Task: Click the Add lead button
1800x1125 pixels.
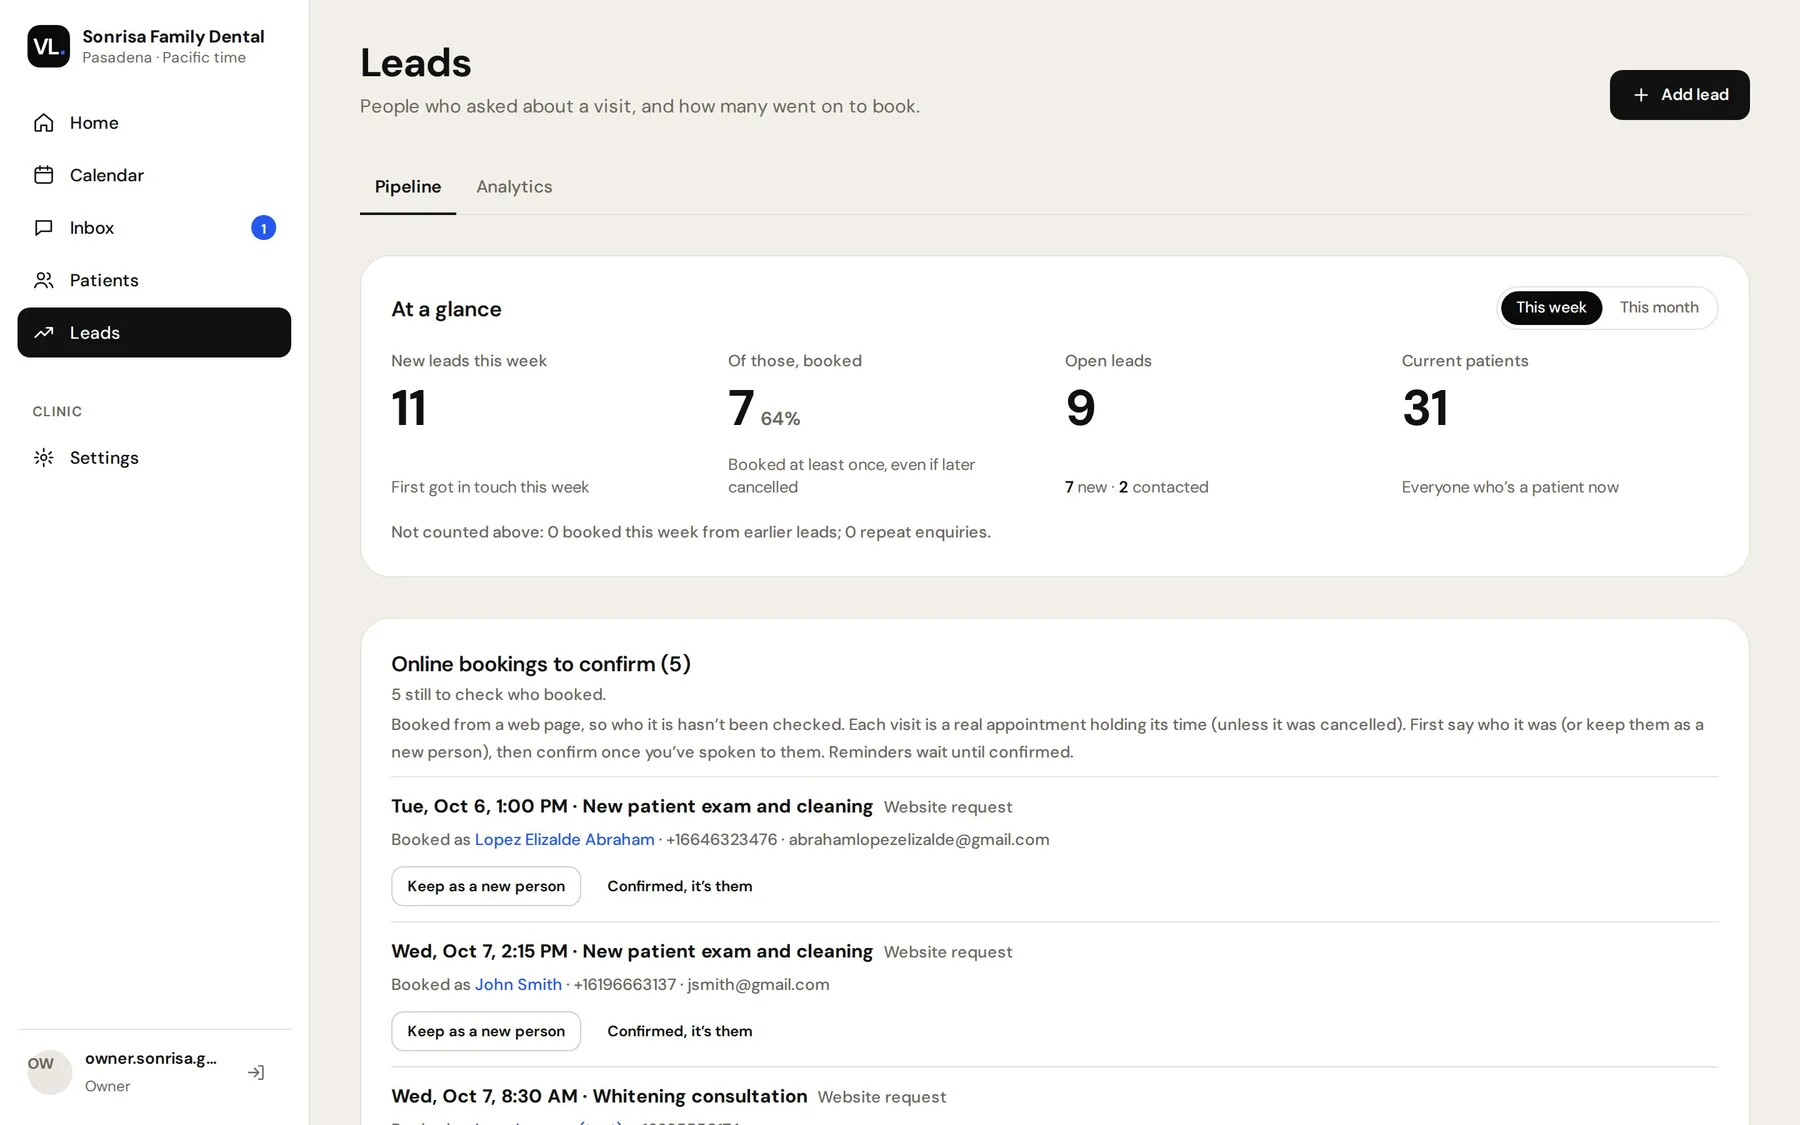Action: tap(1679, 95)
